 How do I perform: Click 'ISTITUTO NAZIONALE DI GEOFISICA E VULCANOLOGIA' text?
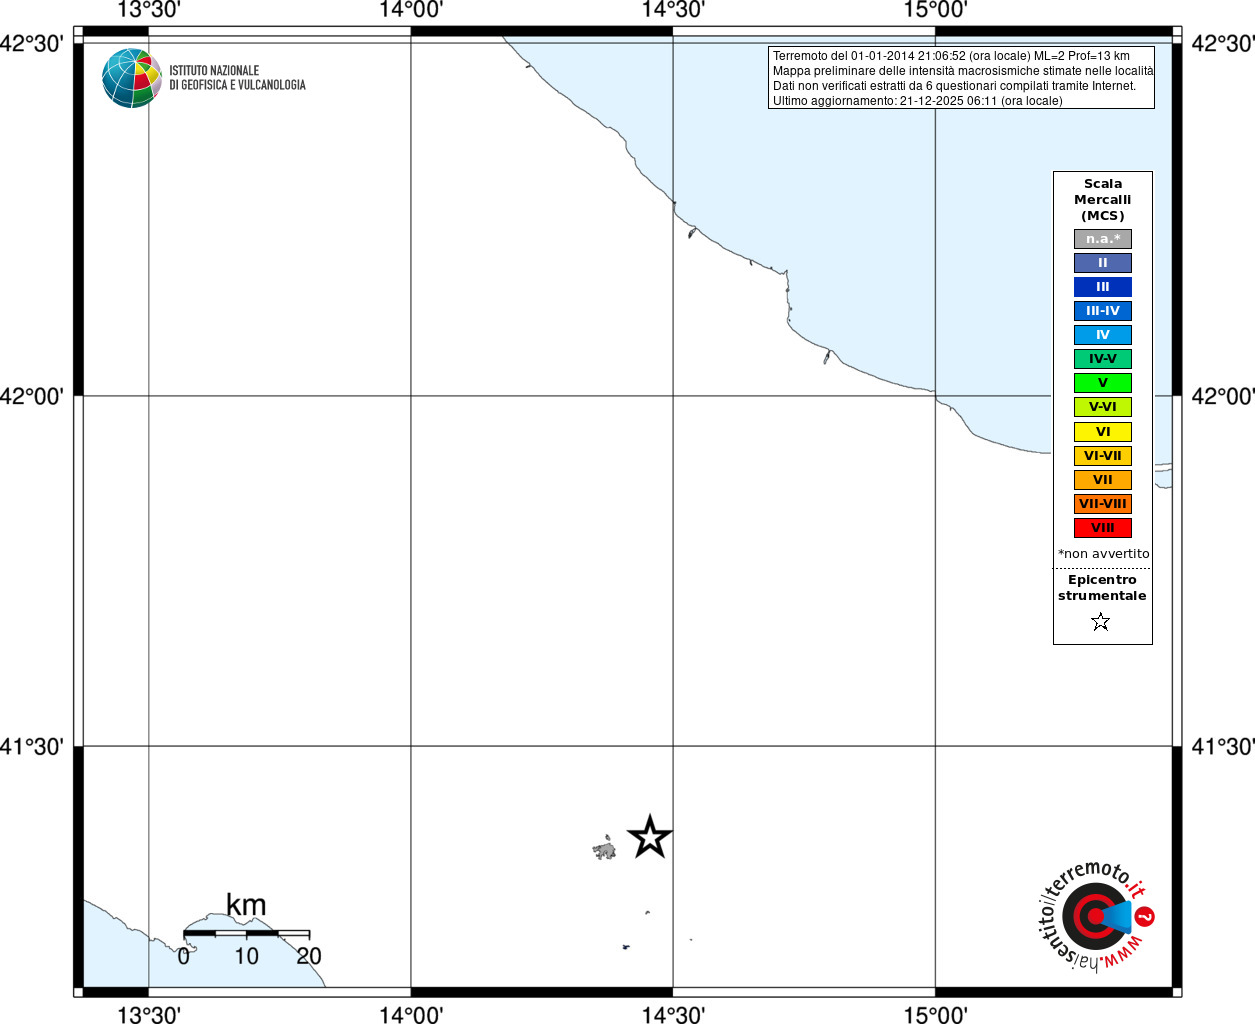point(237,78)
